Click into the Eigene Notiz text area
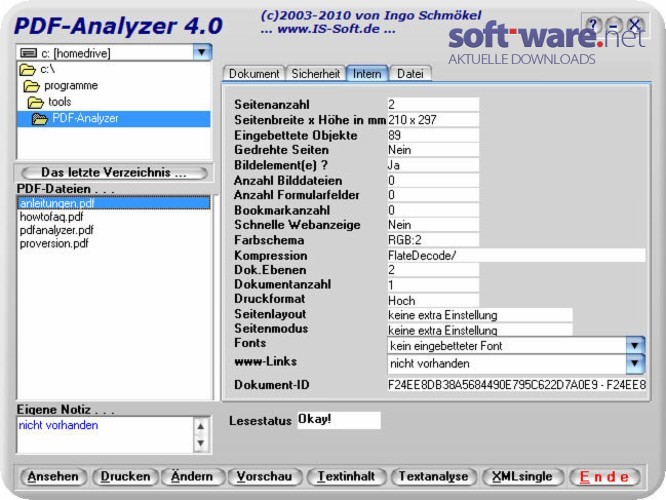Viewport: 666px width, 500px height. click(105, 435)
